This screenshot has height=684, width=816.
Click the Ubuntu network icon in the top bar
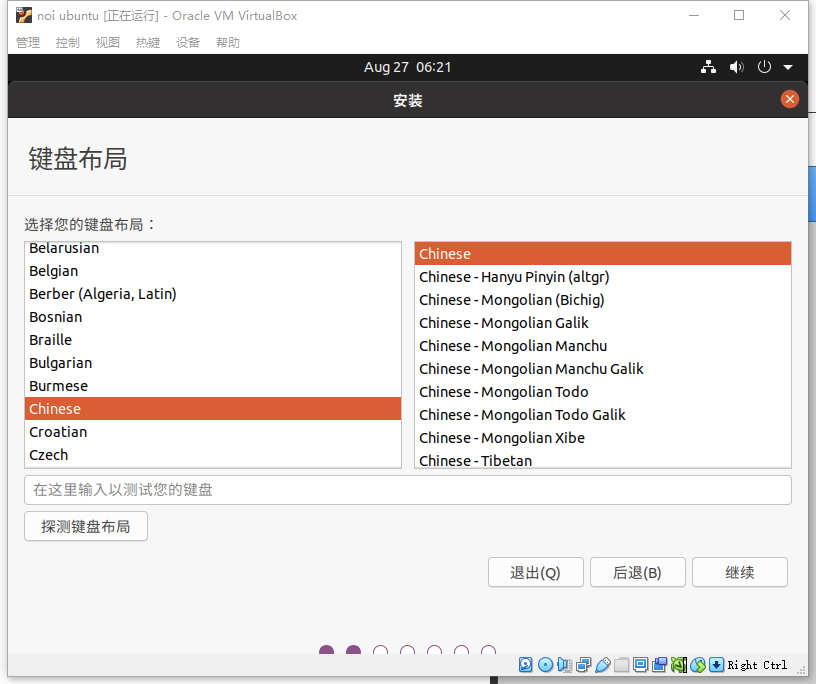click(708, 67)
